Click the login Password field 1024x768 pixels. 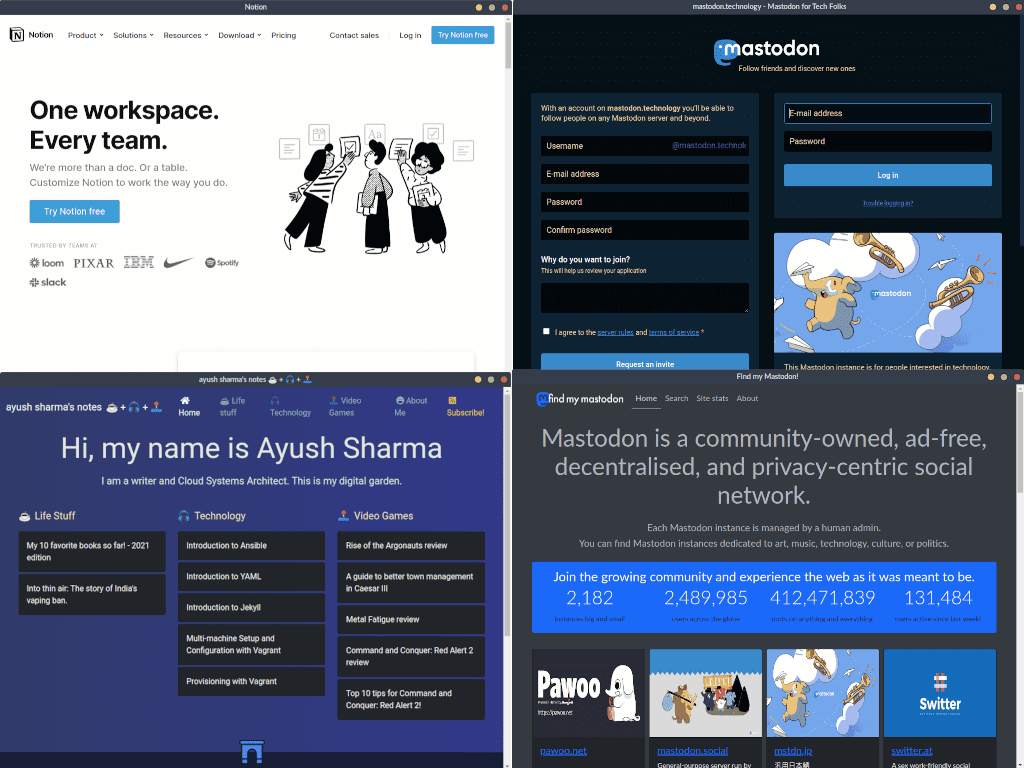(888, 141)
